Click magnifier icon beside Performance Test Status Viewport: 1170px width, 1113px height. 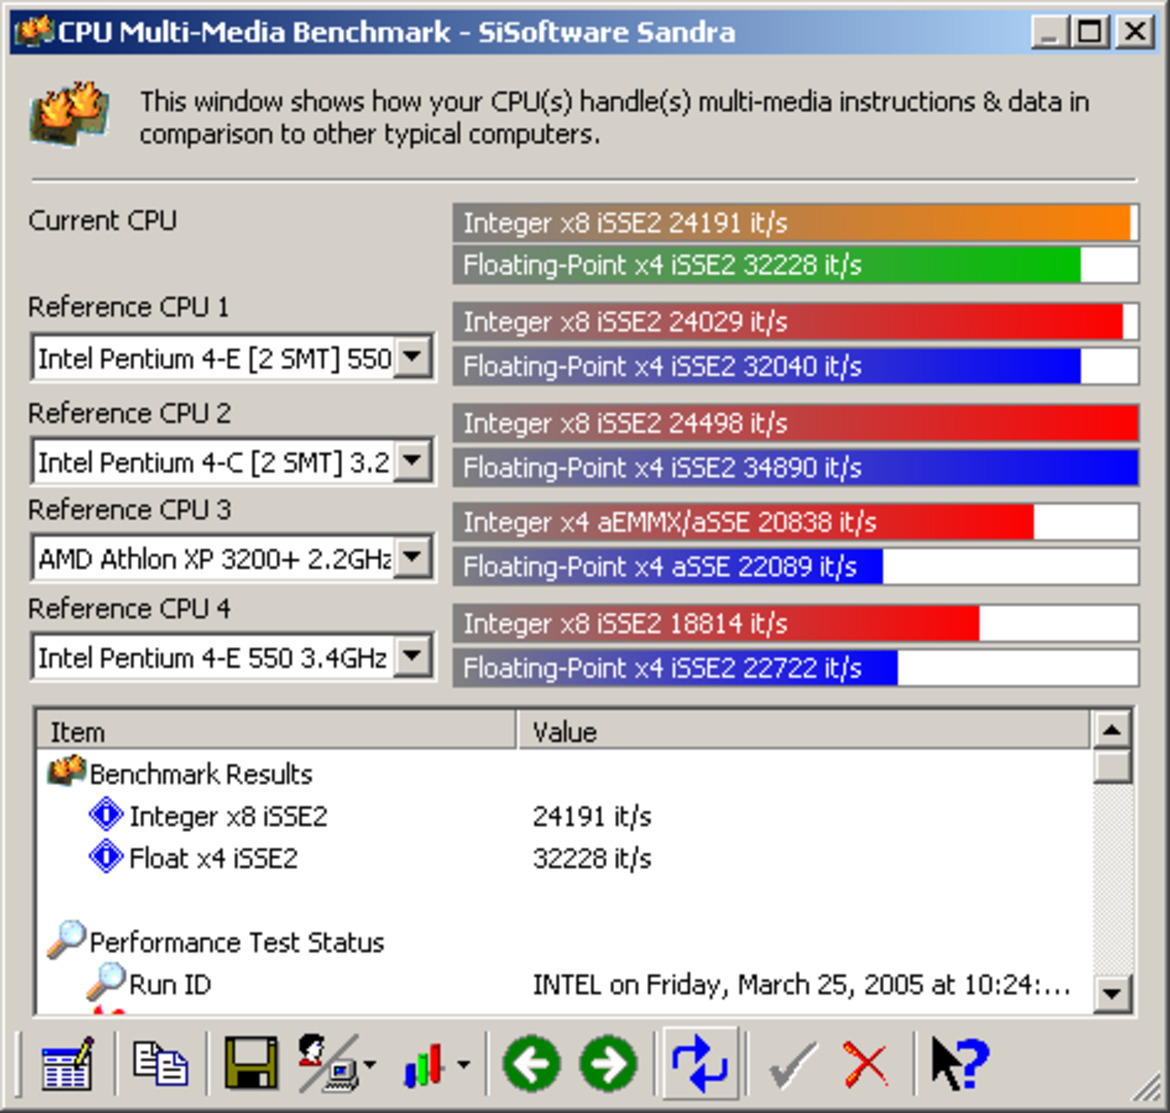pyautogui.click(x=66, y=940)
